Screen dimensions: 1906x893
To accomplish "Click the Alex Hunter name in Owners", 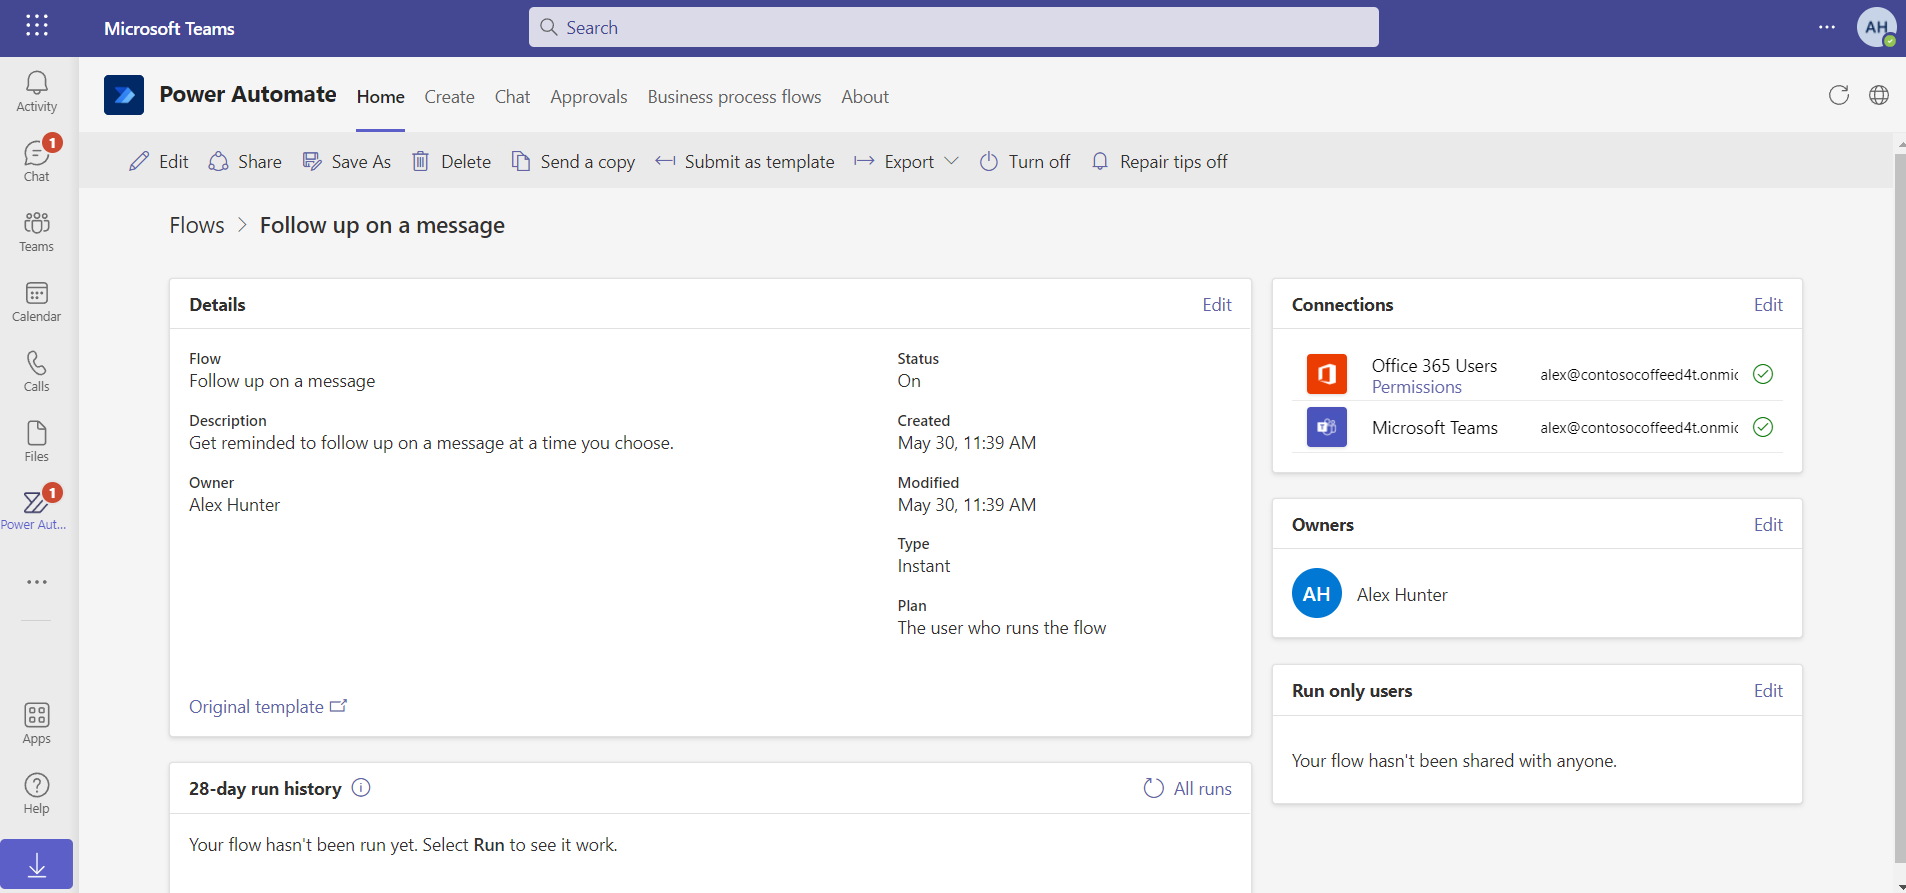I will click(x=1402, y=594).
